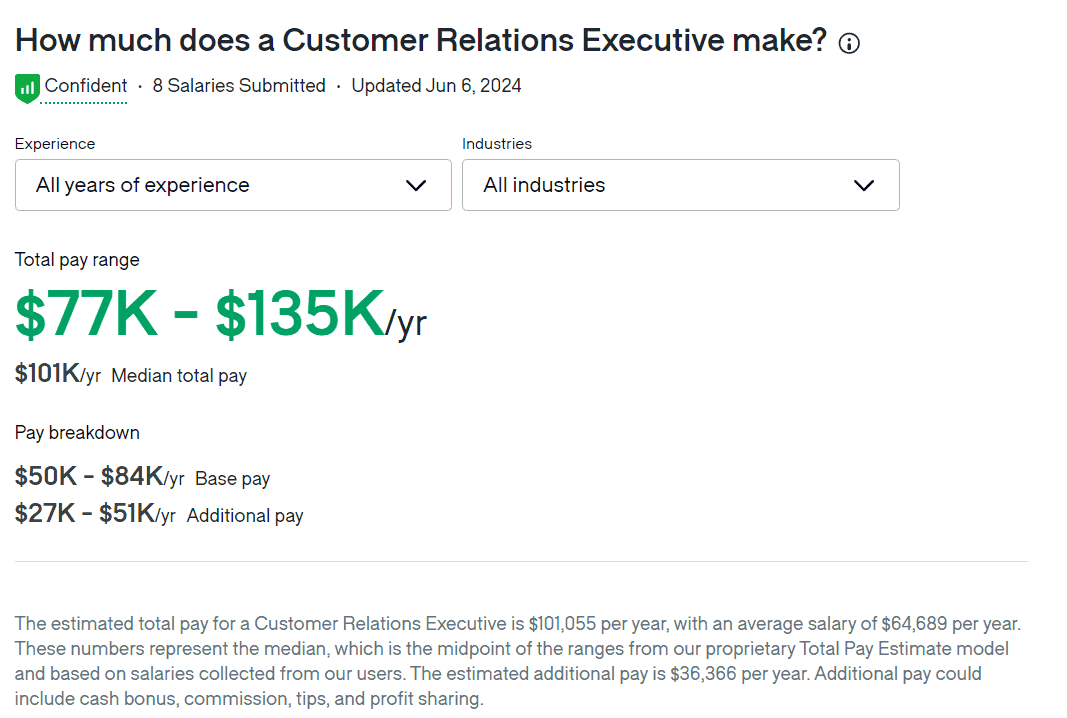Image resolution: width=1067 pixels, height=718 pixels.
Task: Click the 8 Salaries Submitted link
Action: [239, 86]
